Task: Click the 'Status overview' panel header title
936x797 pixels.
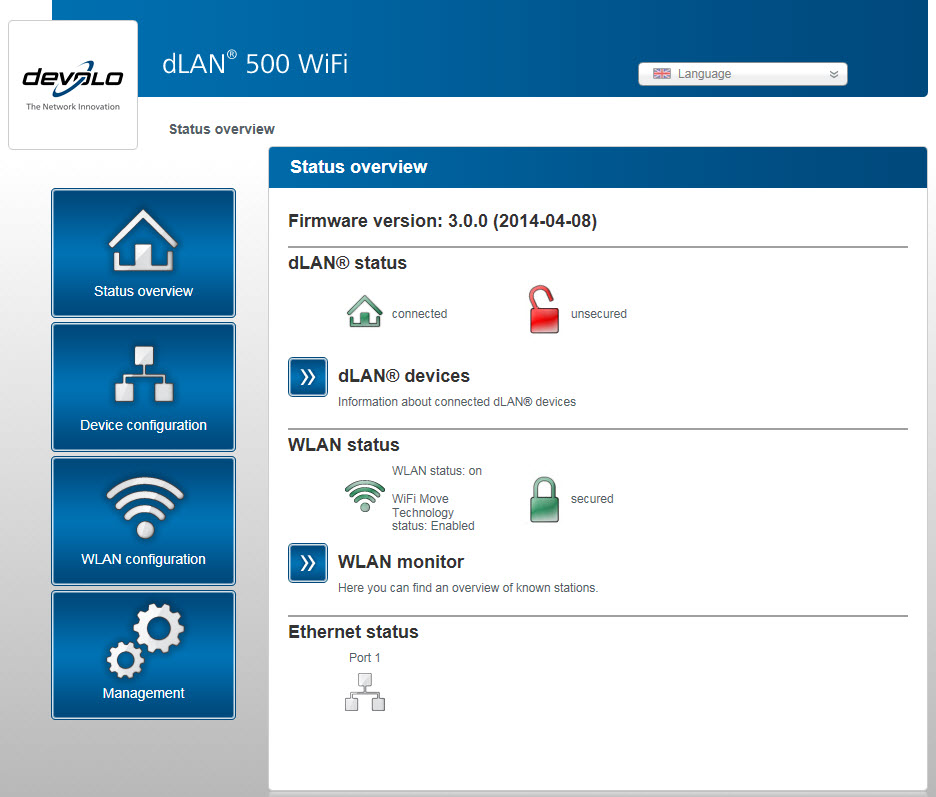Action: 358,167
